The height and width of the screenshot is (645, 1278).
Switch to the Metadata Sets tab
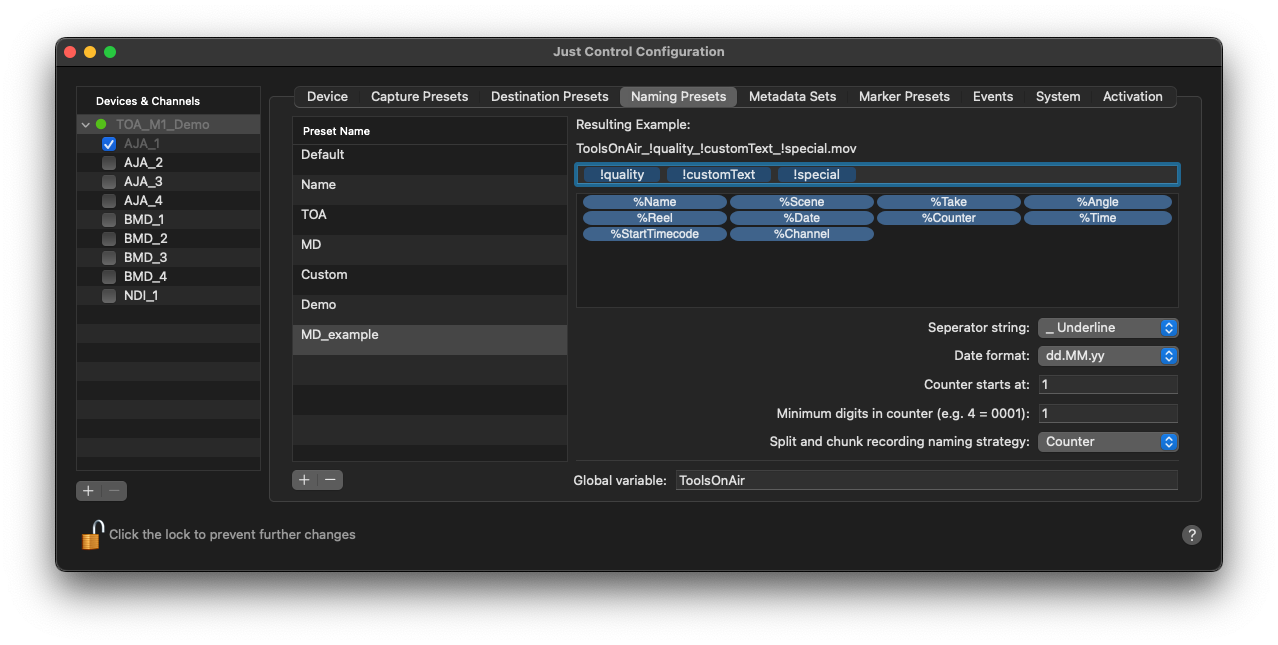tap(792, 97)
